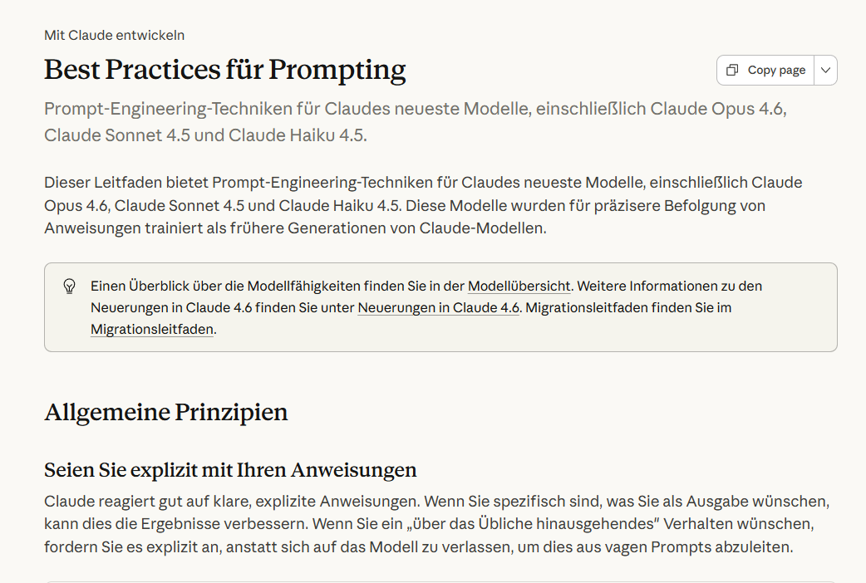Image resolution: width=866 pixels, height=583 pixels.
Task: Click inside the tip callout box
Action: [440, 307]
